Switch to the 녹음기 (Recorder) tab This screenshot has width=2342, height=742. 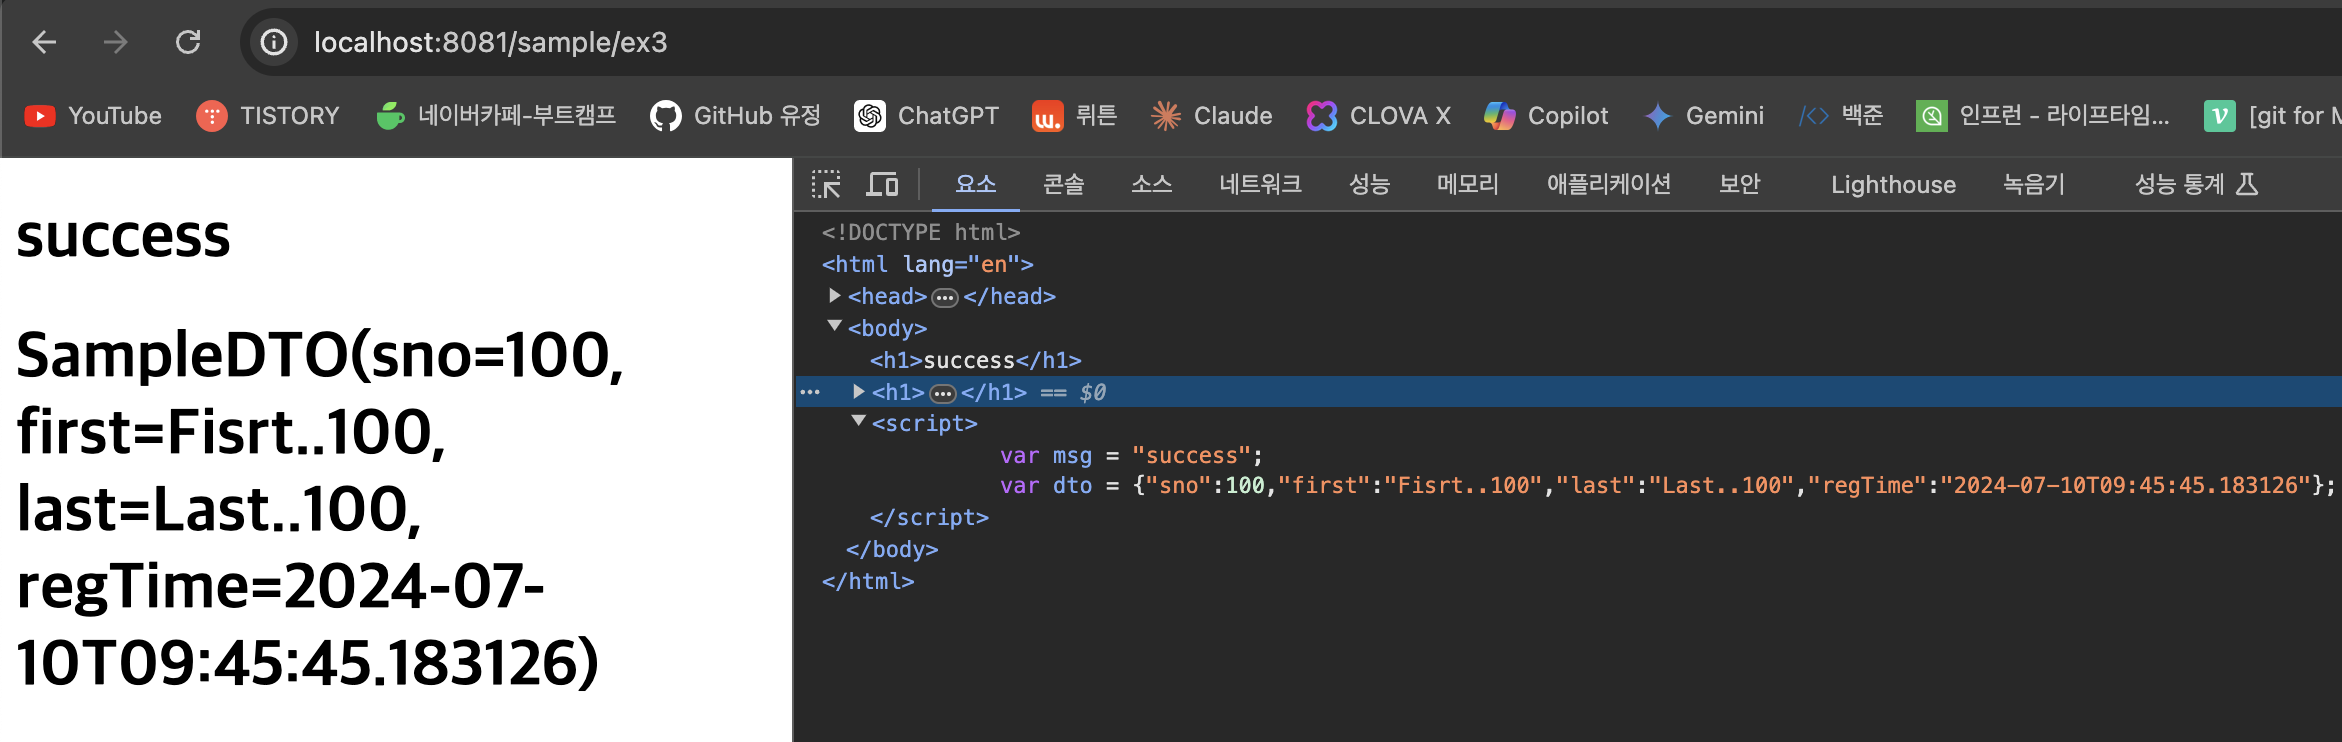point(2034,185)
